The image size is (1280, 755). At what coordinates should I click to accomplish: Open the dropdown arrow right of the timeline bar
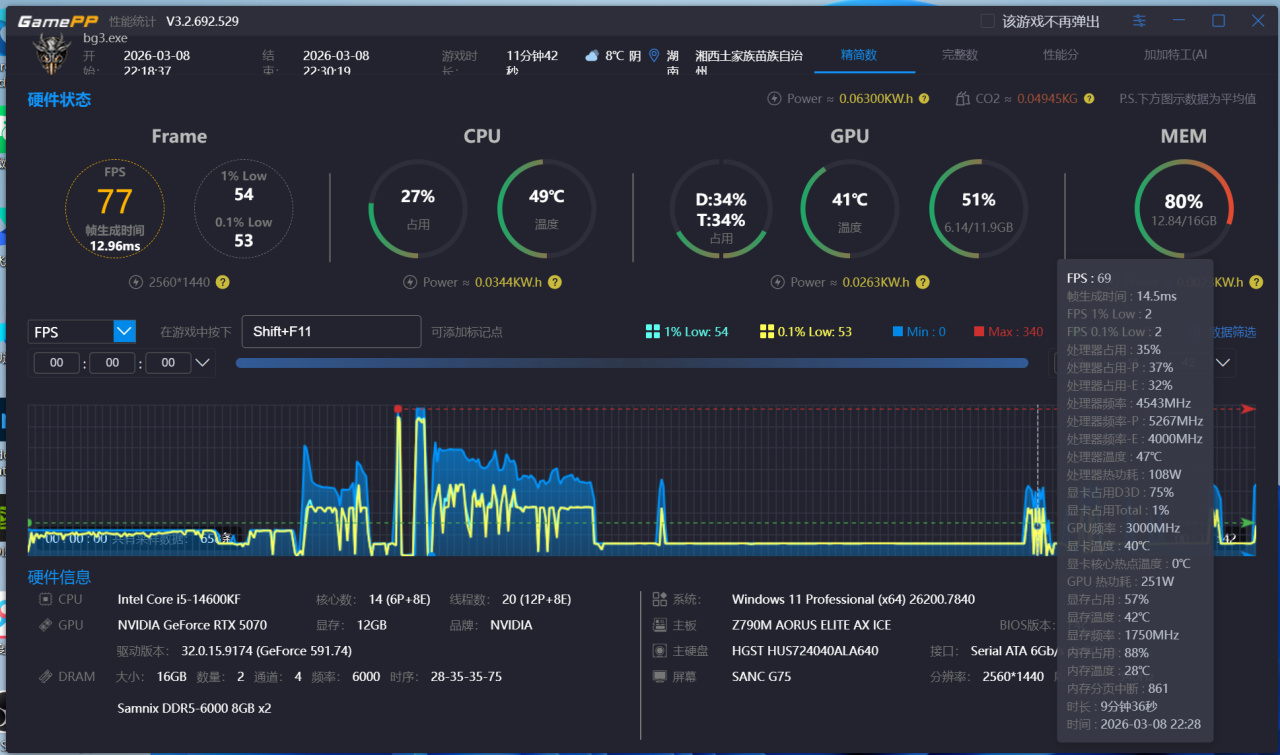(x=1223, y=363)
